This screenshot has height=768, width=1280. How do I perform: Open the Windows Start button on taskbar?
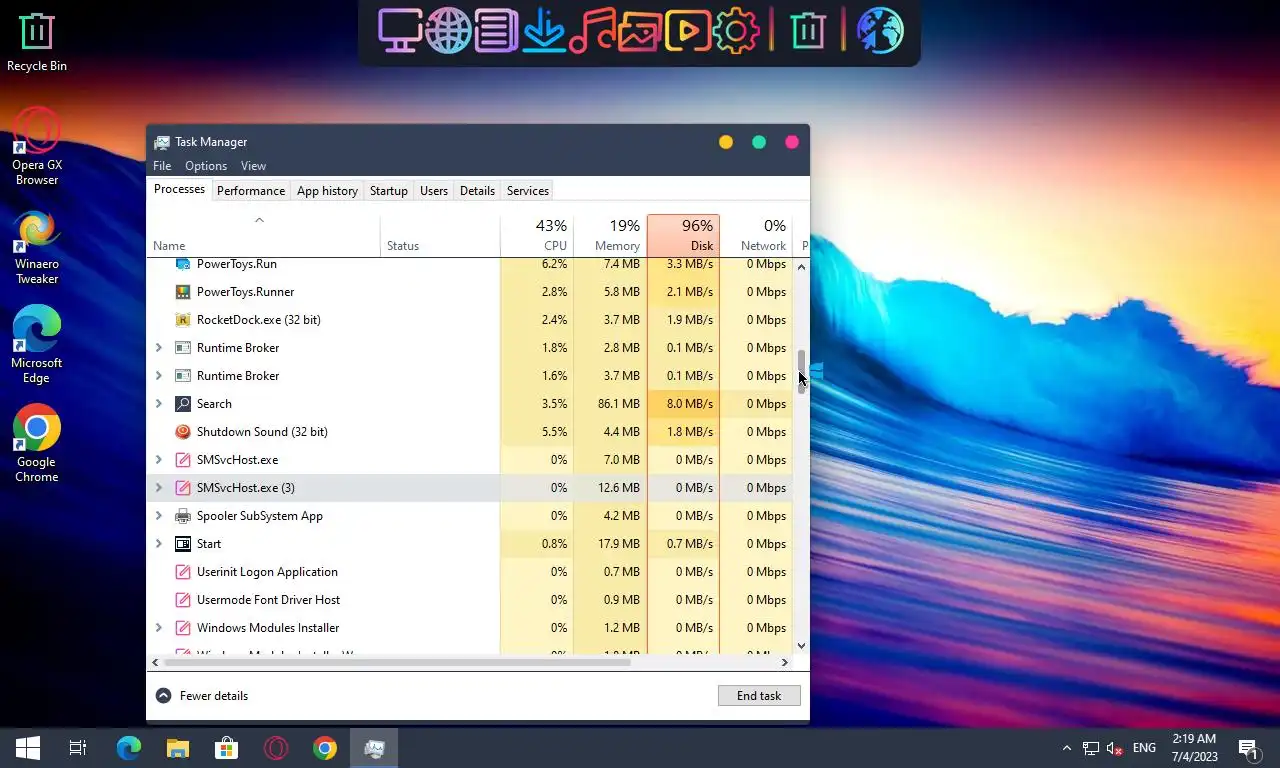click(x=28, y=748)
